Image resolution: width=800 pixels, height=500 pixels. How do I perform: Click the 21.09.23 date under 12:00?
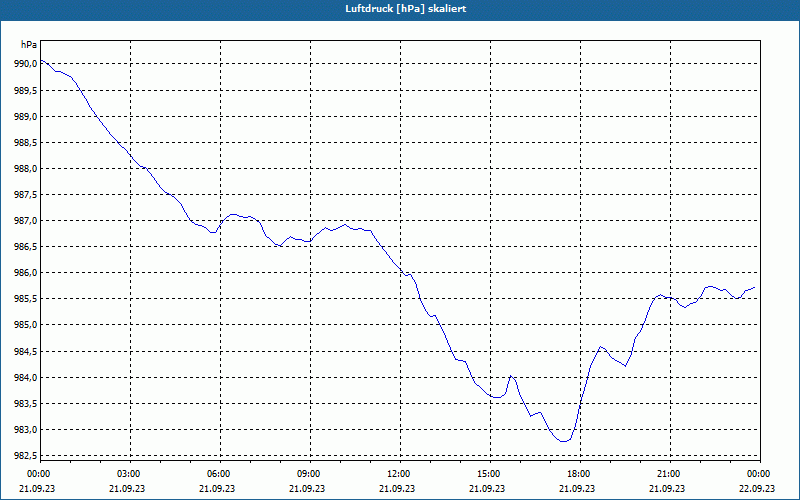tap(397, 488)
